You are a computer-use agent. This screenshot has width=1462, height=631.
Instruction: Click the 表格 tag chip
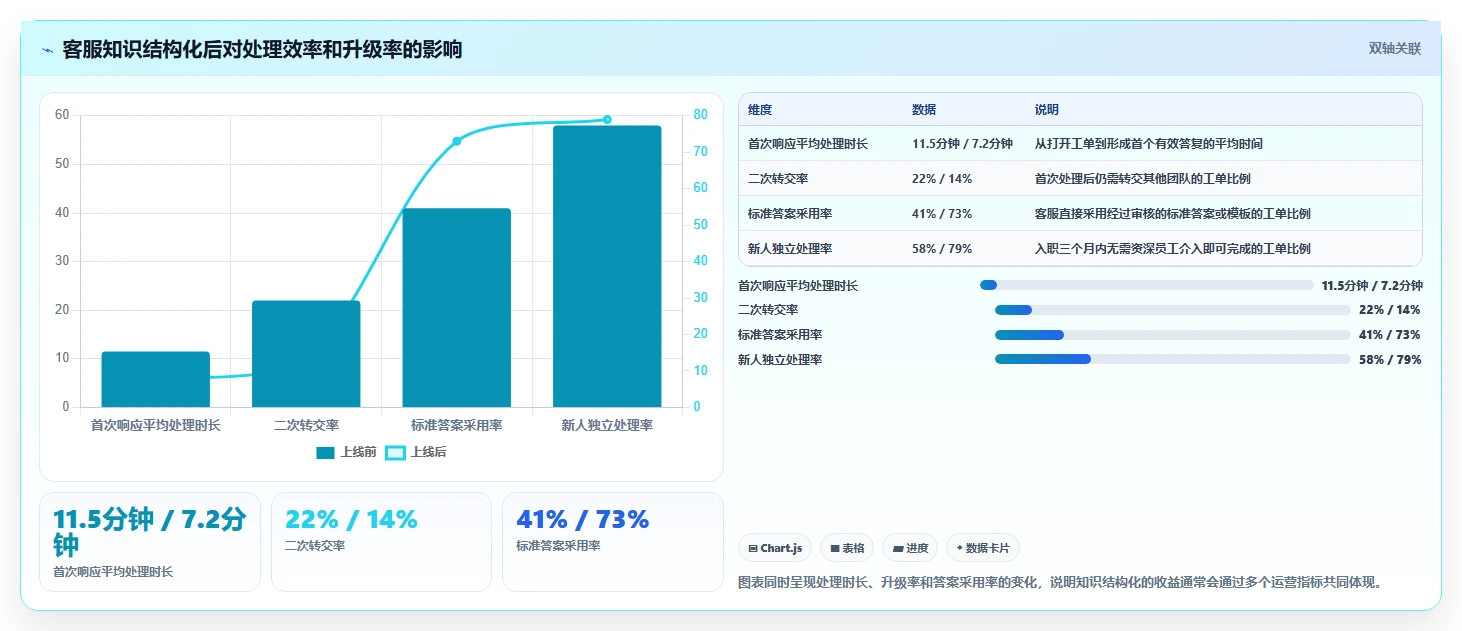click(x=846, y=548)
